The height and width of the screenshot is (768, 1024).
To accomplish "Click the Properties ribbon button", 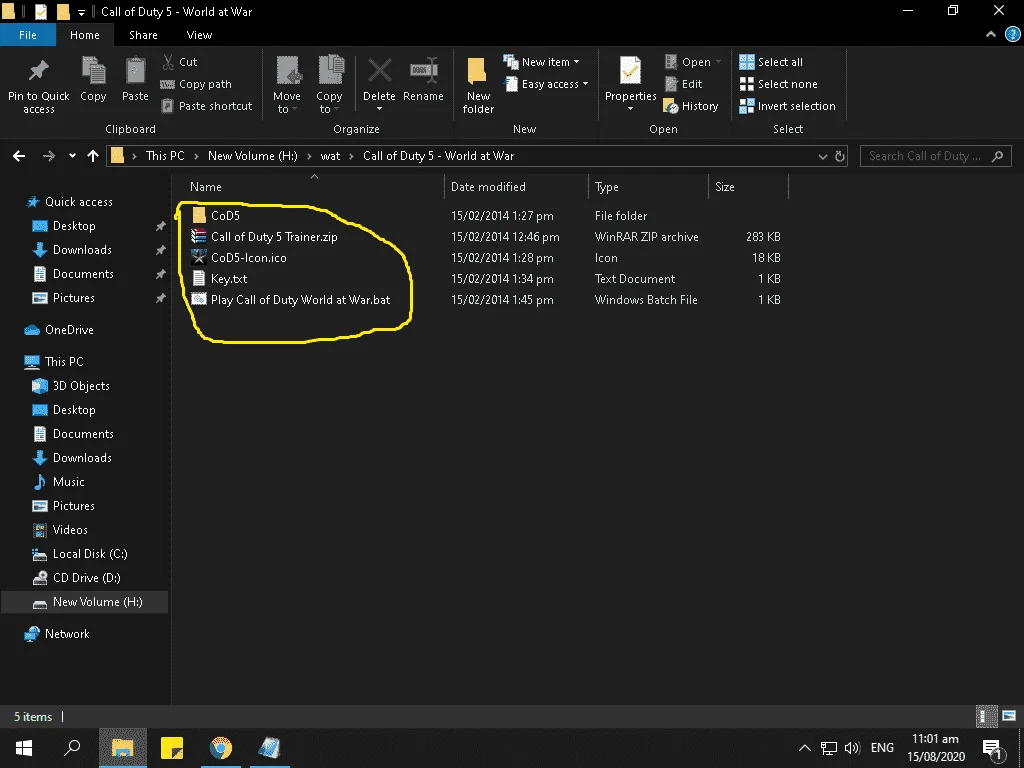I will (x=630, y=85).
